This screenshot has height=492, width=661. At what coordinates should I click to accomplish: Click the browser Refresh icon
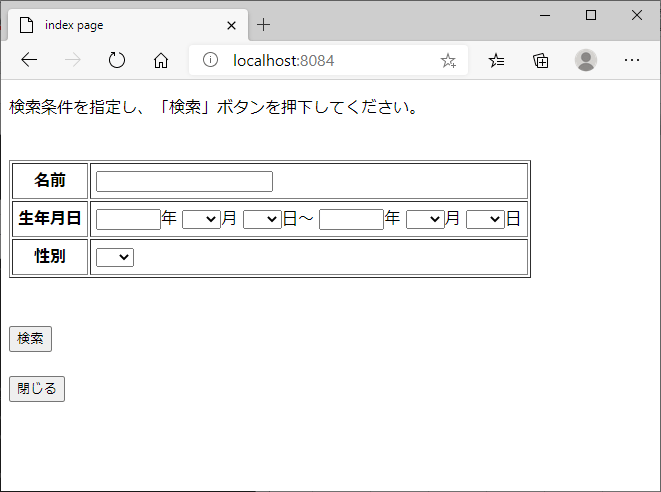coord(117,60)
